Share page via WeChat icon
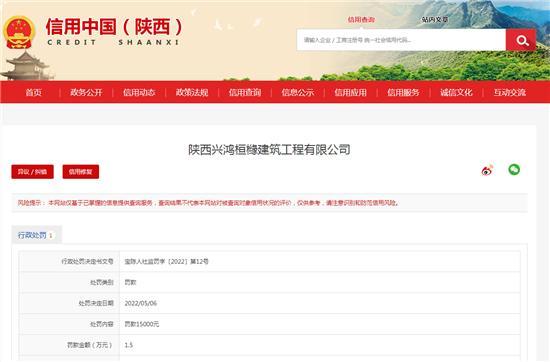This screenshot has width=550, height=362. [514, 170]
